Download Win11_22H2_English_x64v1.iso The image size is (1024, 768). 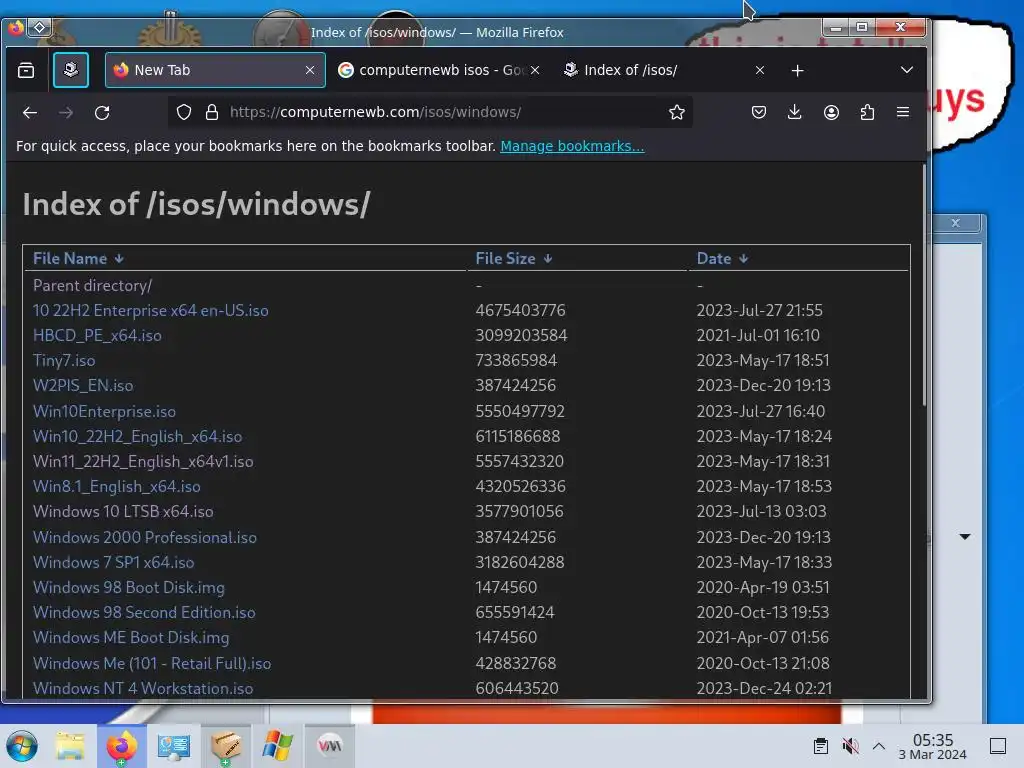pyautogui.click(x=143, y=462)
